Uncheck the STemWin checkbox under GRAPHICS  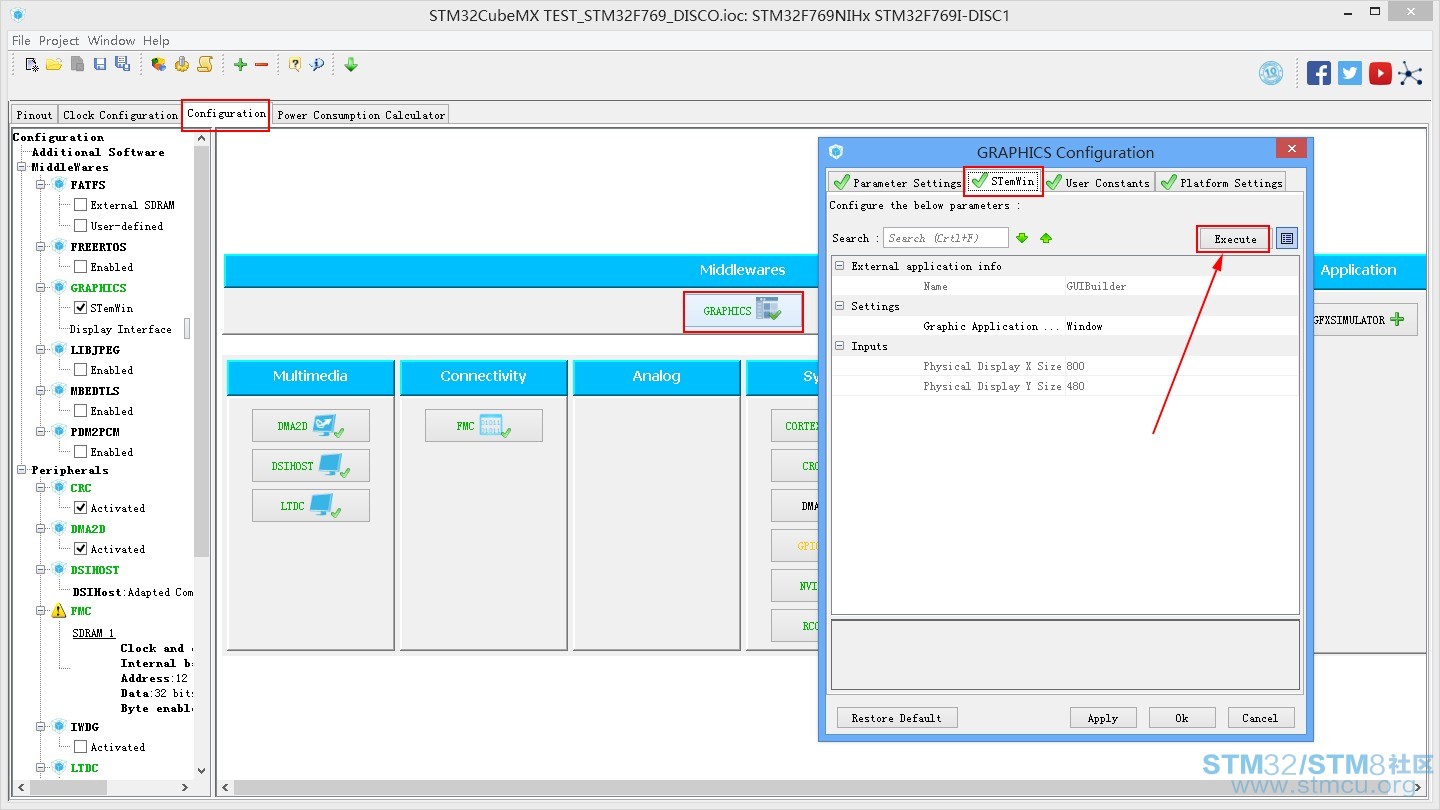(81, 308)
